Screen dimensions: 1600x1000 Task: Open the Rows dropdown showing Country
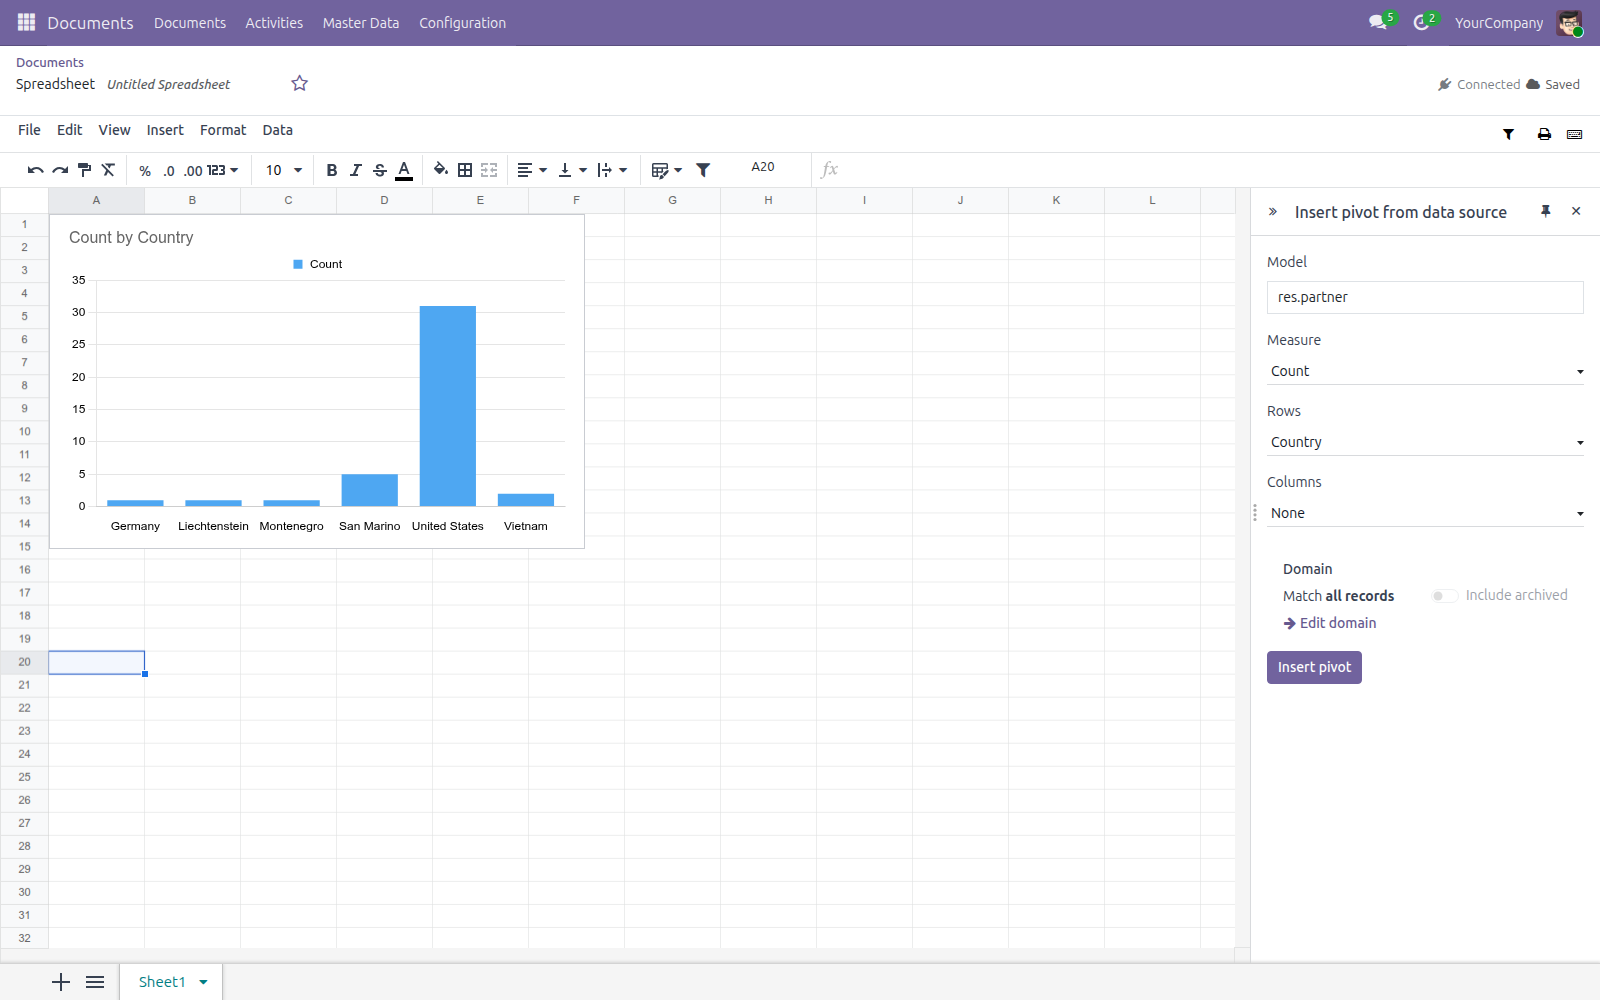point(1425,442)
